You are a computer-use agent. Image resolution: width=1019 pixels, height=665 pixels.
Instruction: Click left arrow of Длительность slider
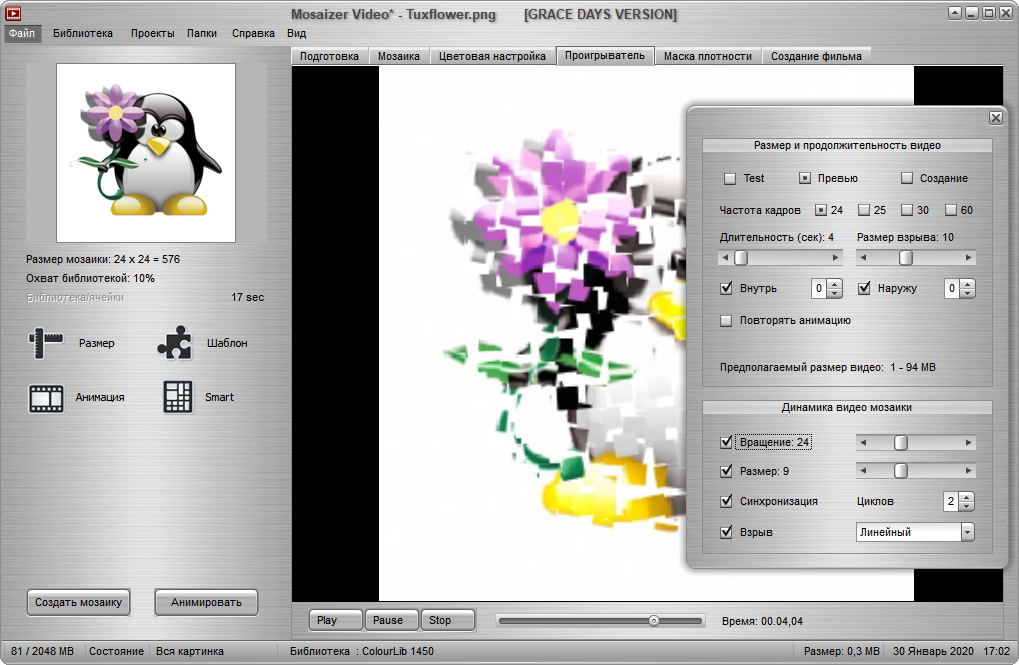tap(725, 258)
